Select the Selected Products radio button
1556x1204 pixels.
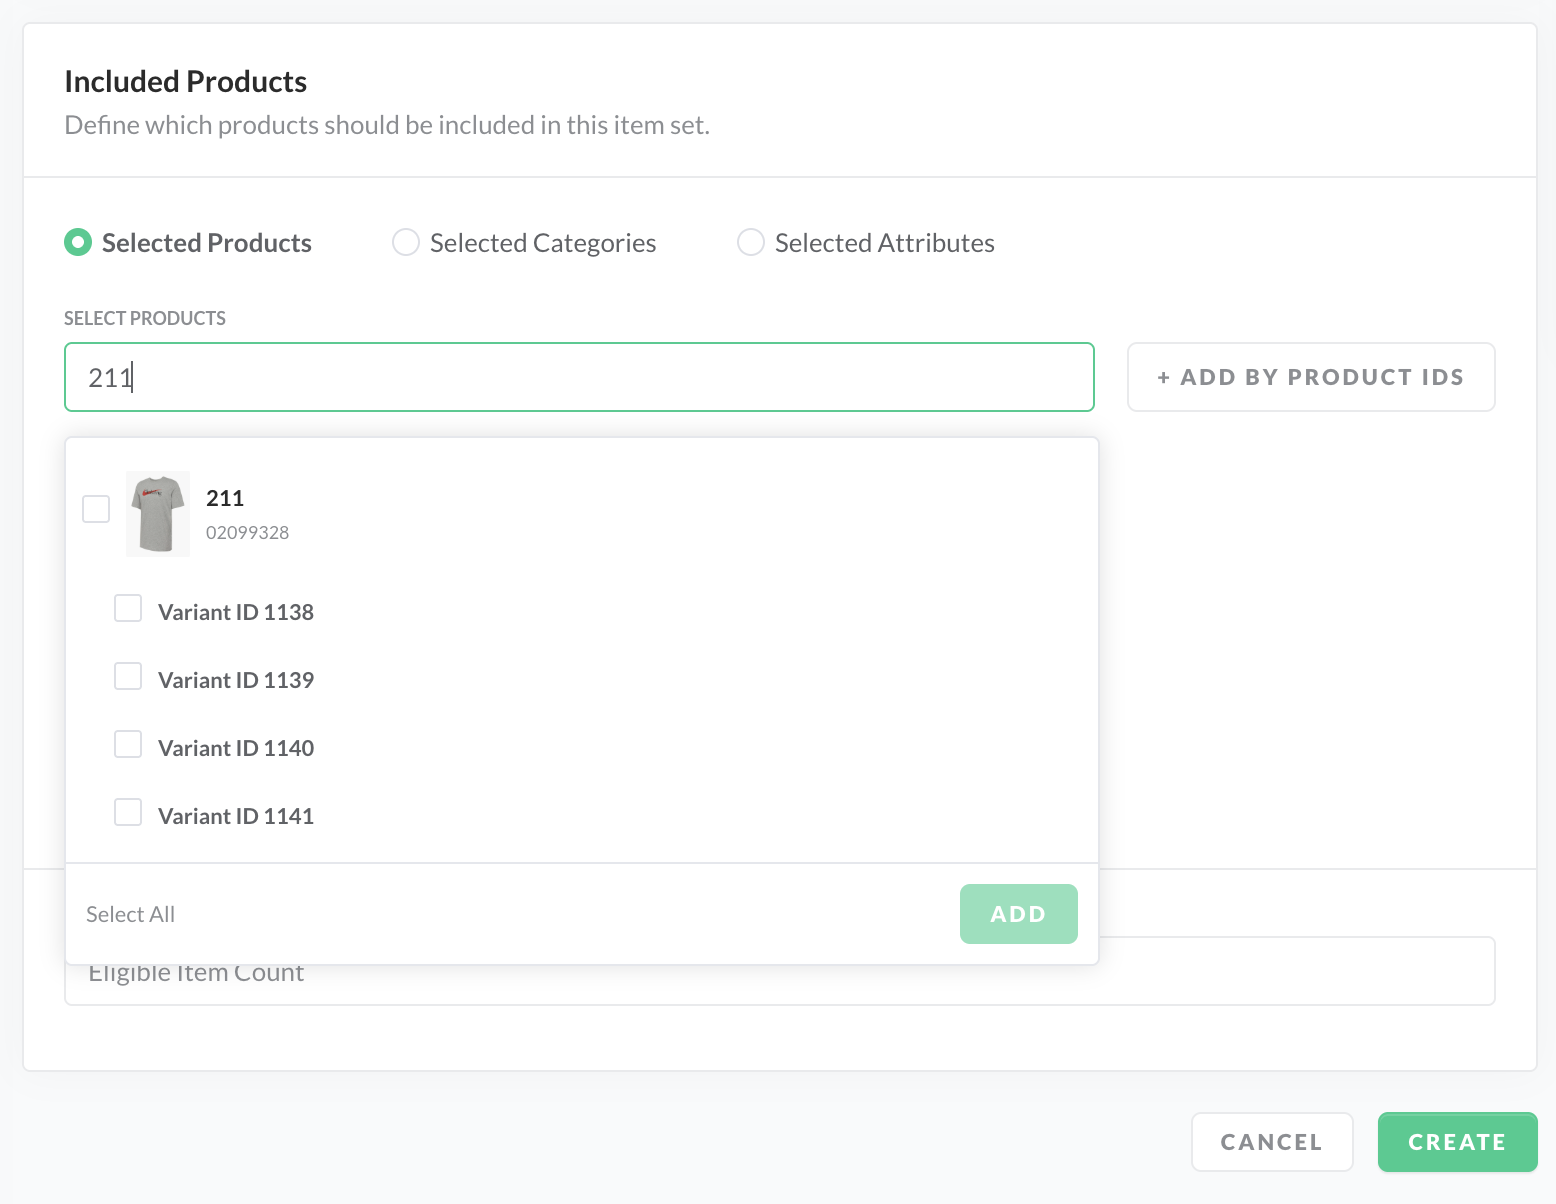[x=78, y=243]
